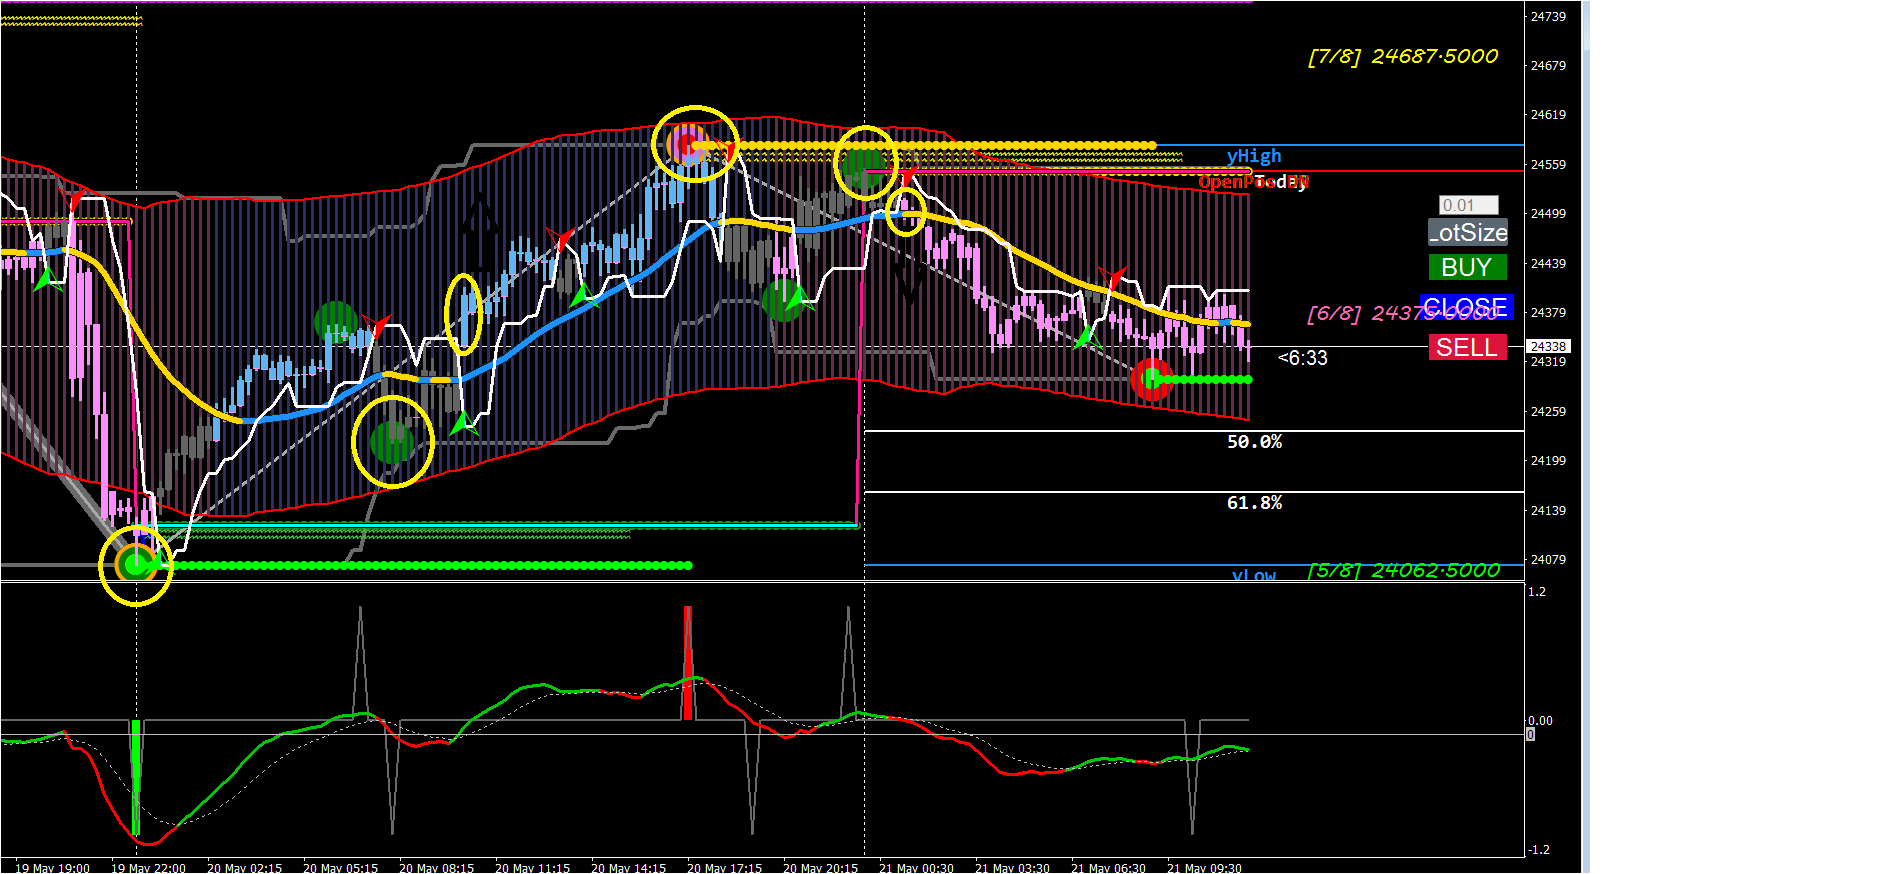The height and width of the screenshot is (874, 1895).
Task: Select the [5/8] 24062.5000 level label
Action: [x=1404, y=570]
